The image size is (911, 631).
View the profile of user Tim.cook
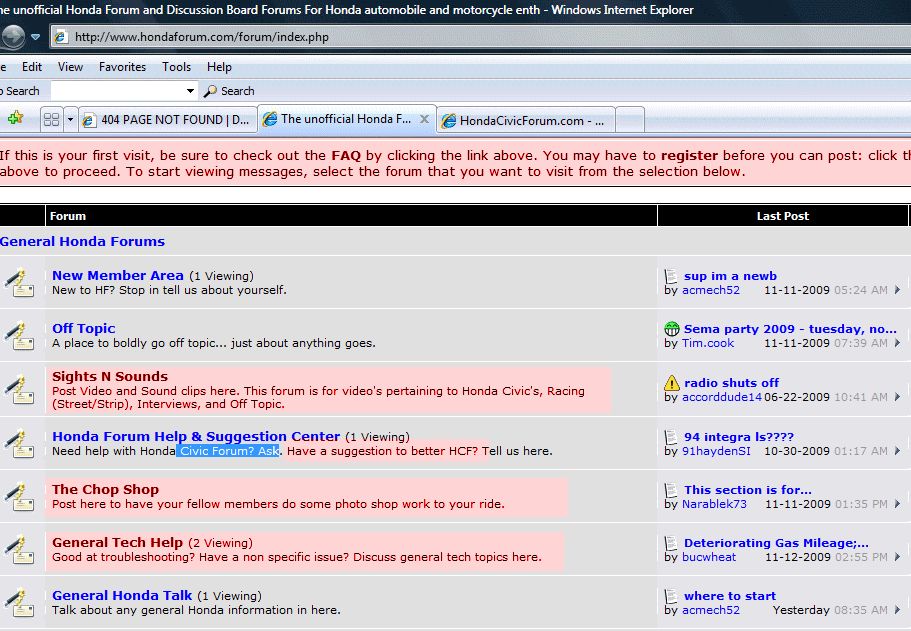tap(708, 343)
